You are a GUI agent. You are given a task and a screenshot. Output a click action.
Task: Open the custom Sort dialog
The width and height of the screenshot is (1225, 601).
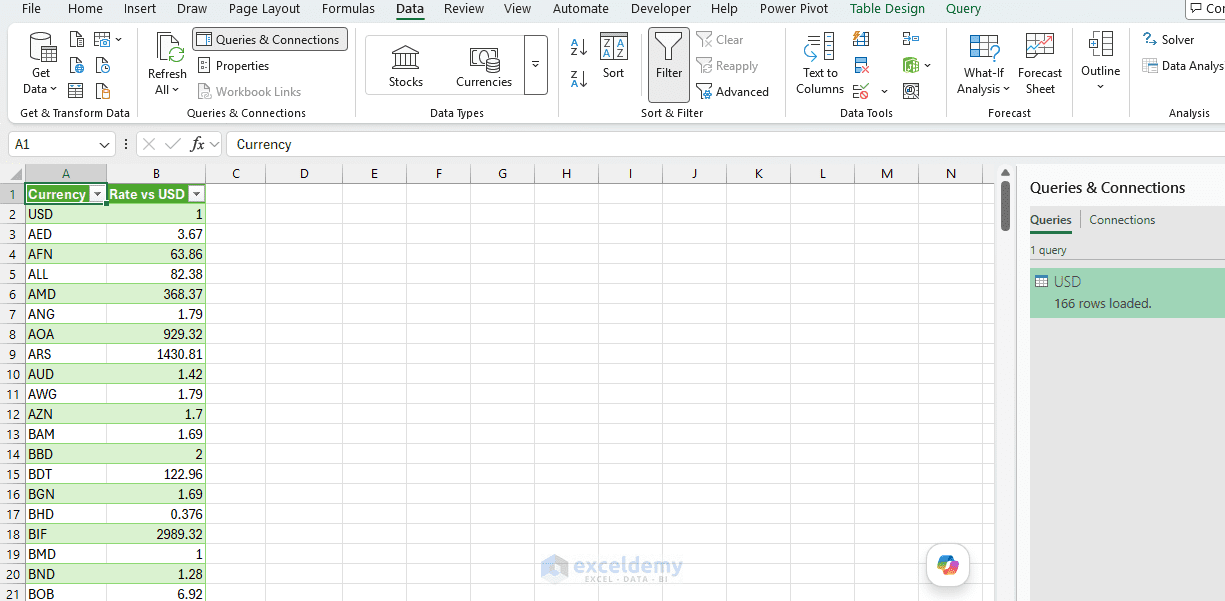pos(613,56)
